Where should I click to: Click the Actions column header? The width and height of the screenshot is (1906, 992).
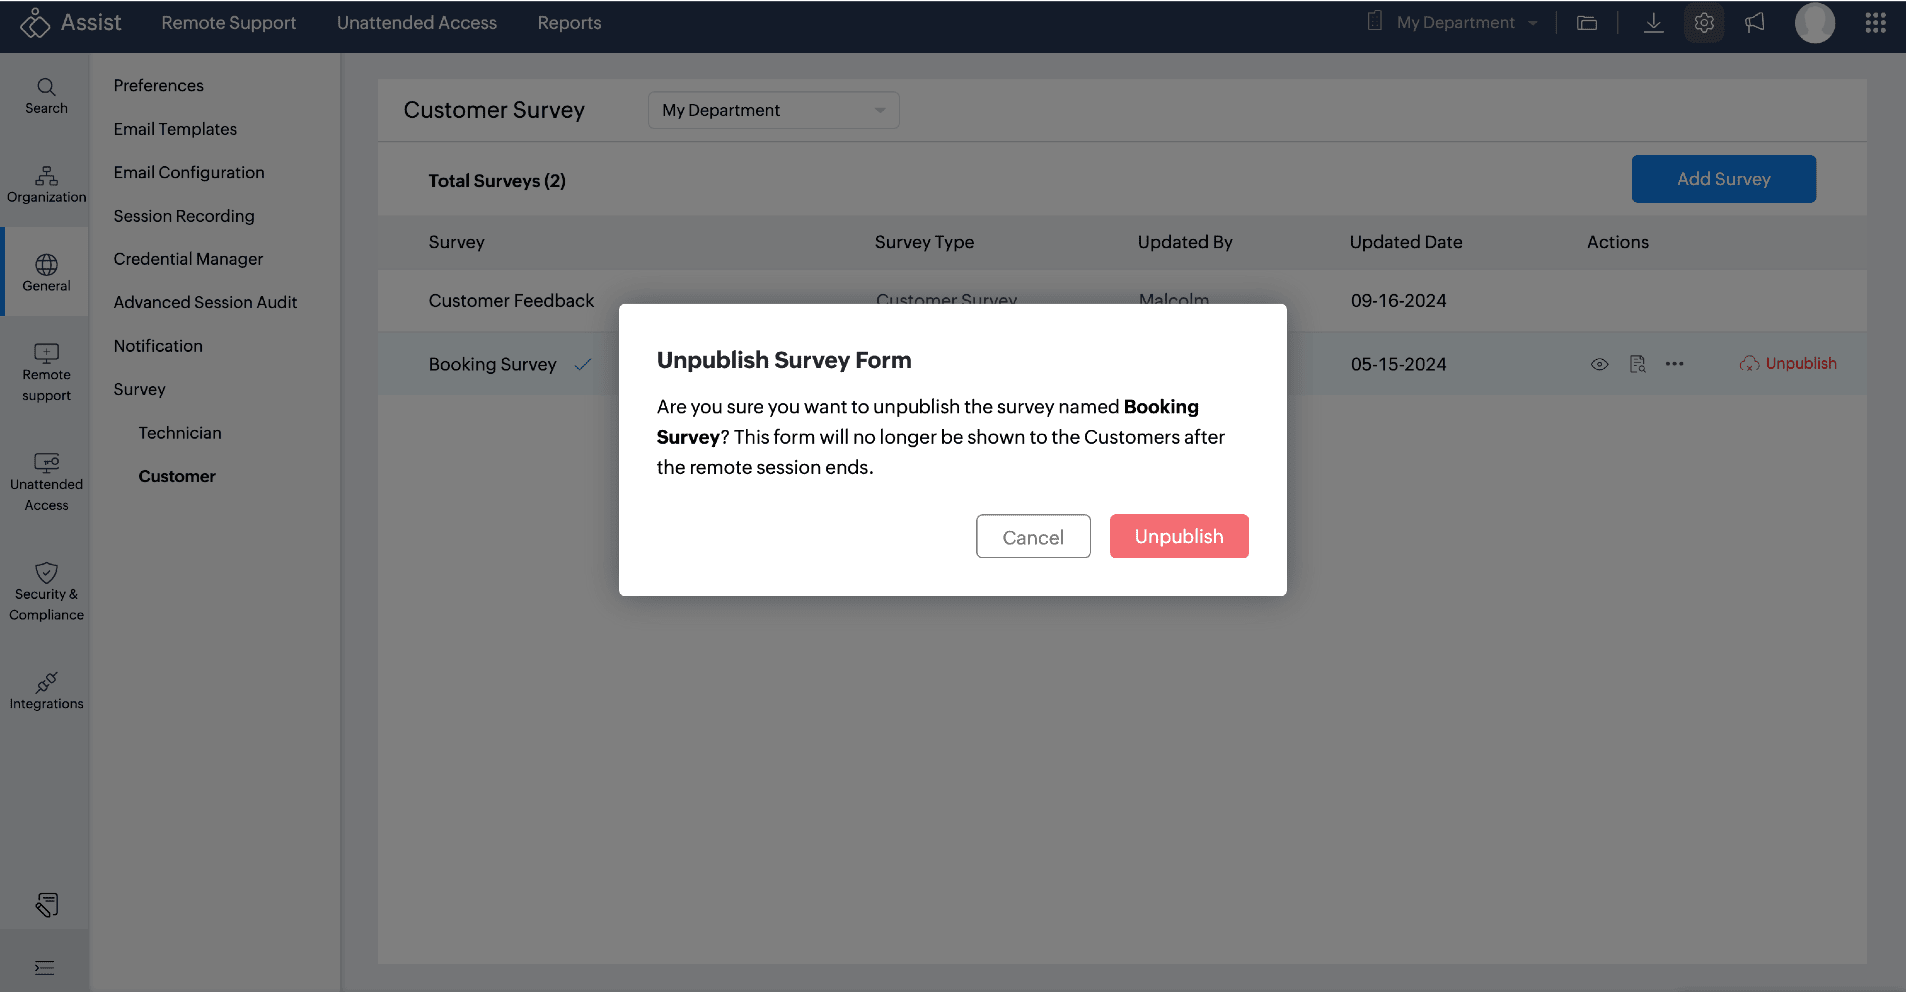(1618, 242)
